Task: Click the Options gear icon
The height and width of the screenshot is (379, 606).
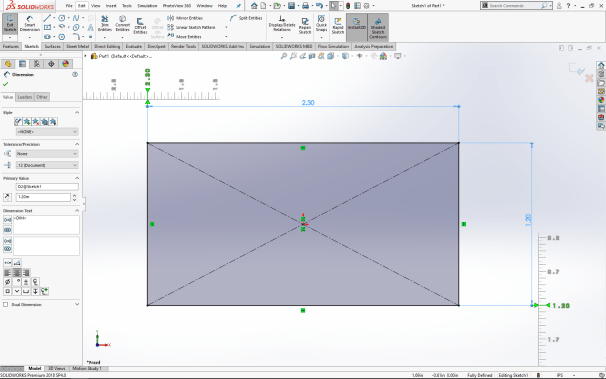Action: (366, 6)
